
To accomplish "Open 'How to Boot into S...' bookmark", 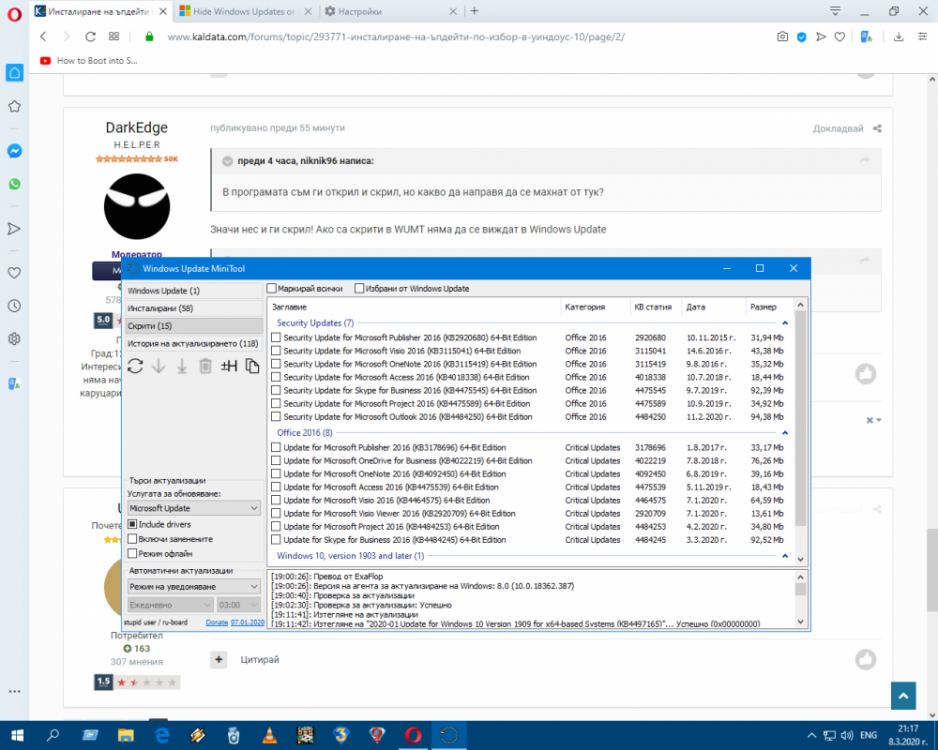I will (x=89, y=60).
